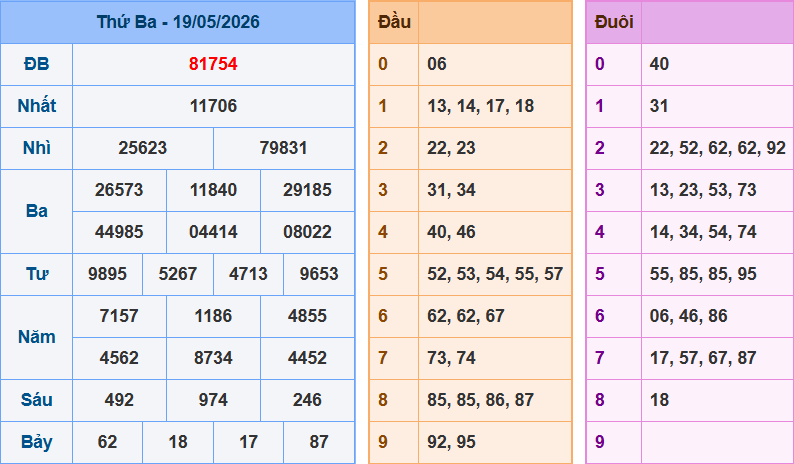Select Sáu prize number 492
This screenshot has height=464, width=794.
point(119,400)
